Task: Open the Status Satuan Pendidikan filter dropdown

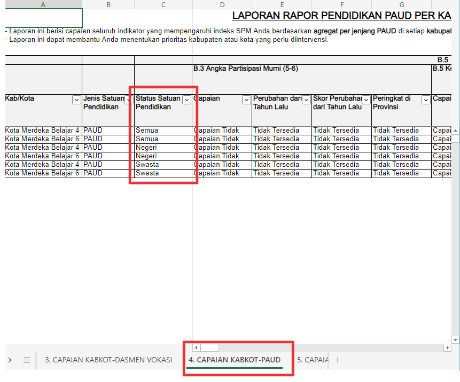Action: tap(187, 100)
